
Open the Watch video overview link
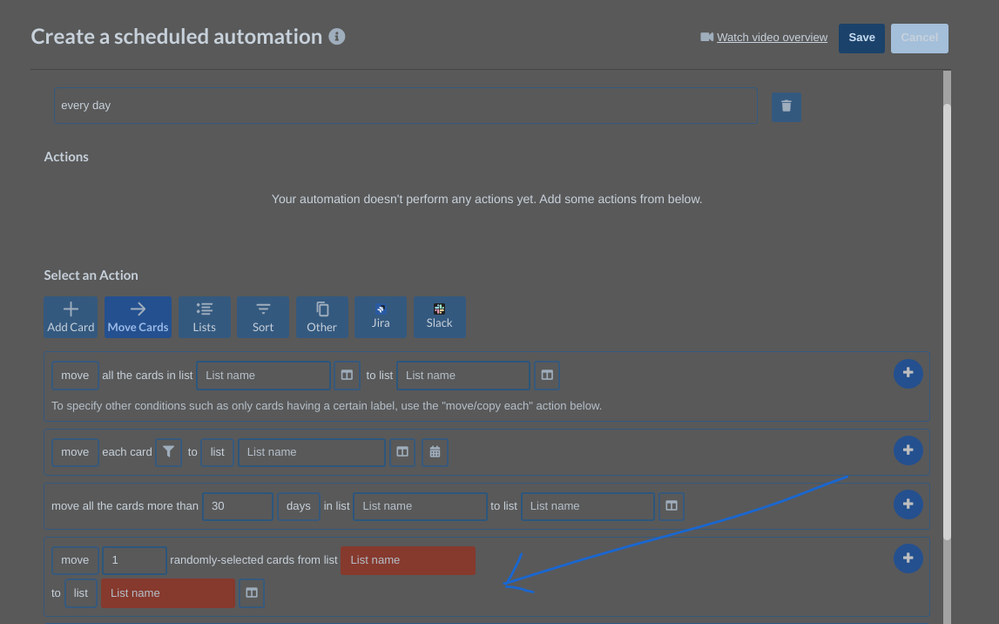[772, 38]
